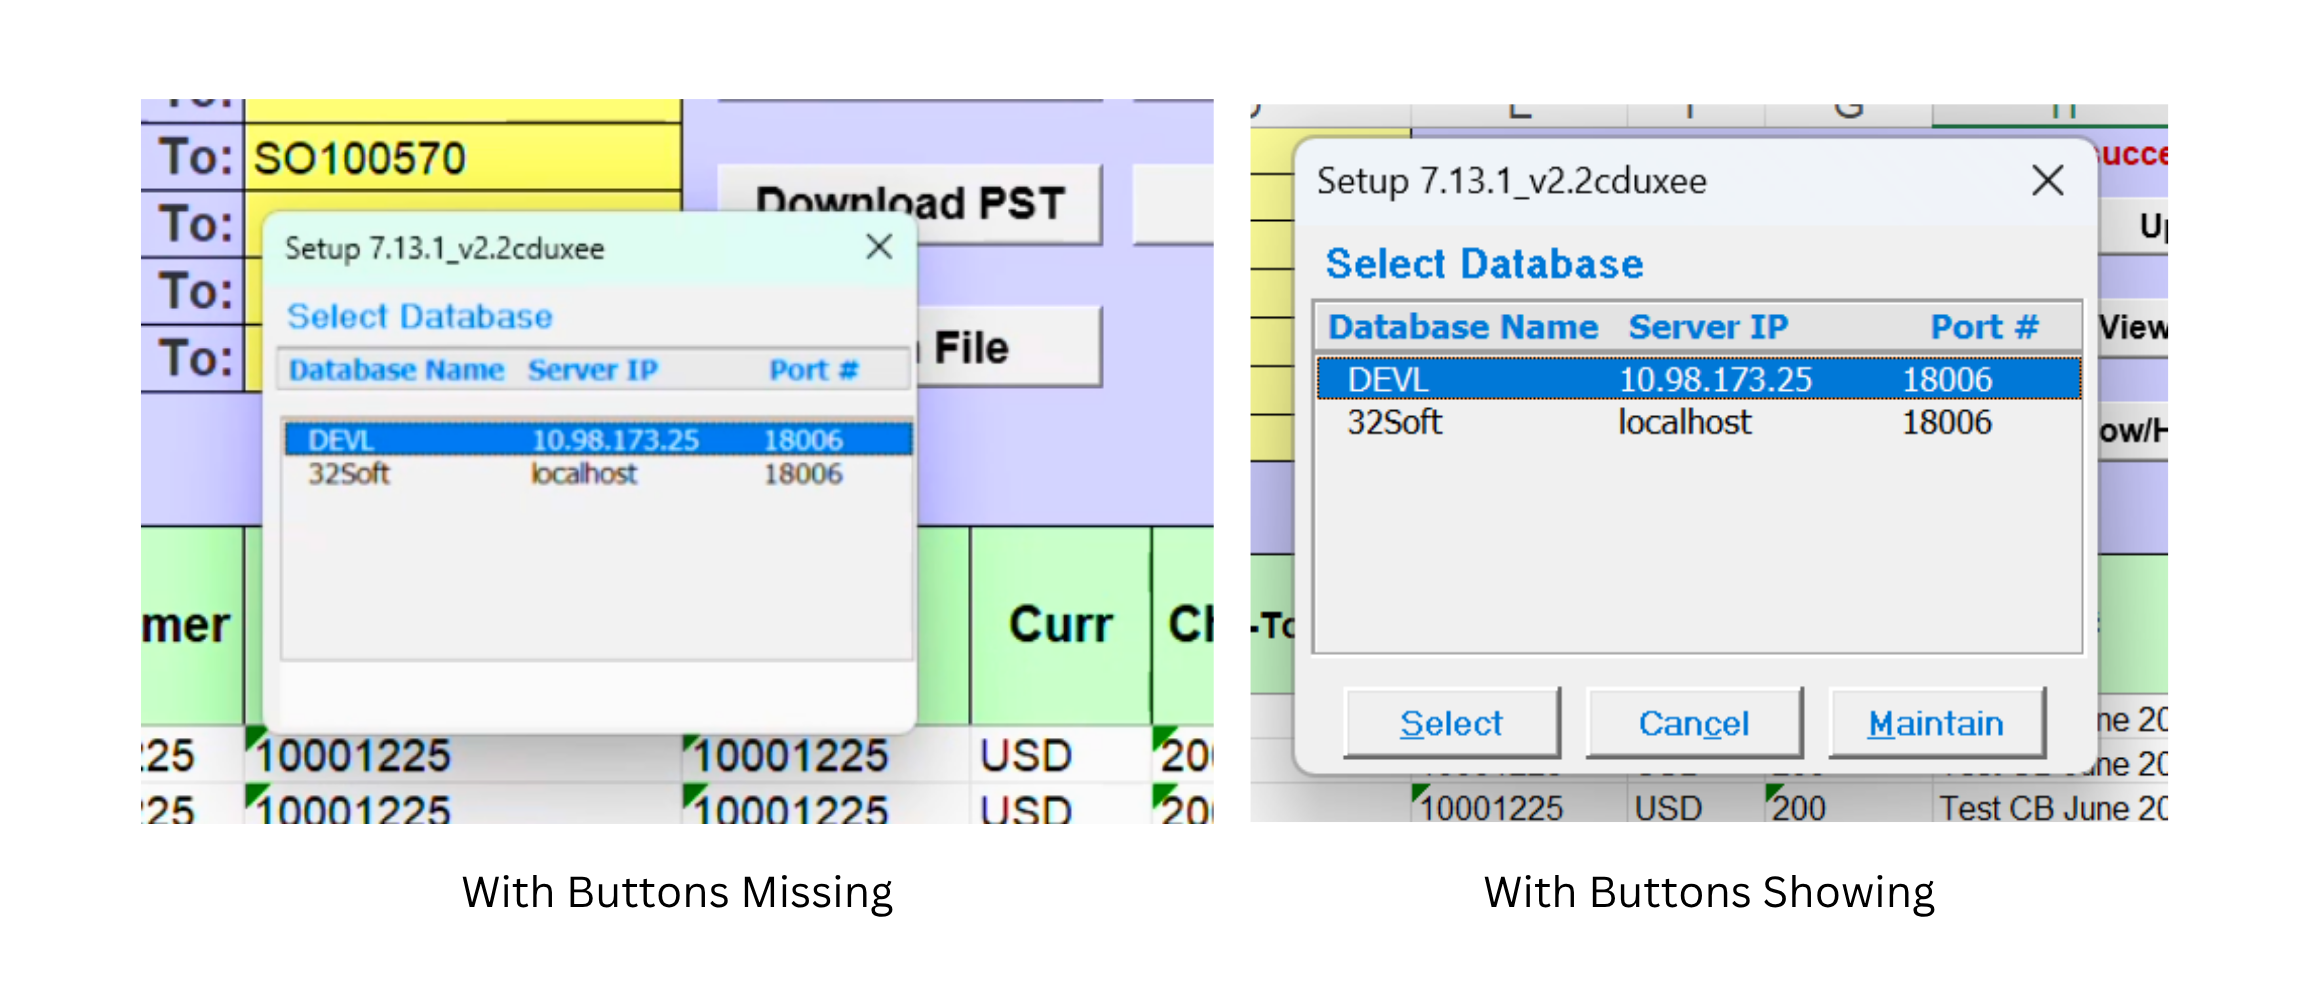Close the Setup dialog that shows buttons
Viewport: 2309px width, 991px height.
(2047, 181)
